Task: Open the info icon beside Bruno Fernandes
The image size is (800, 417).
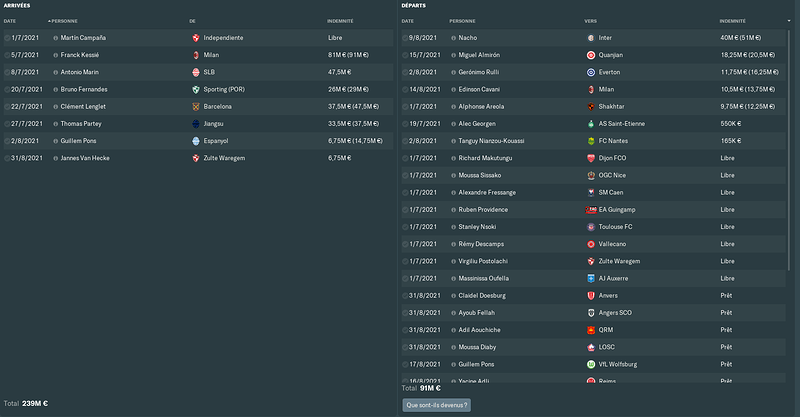Action: (56, 90)
